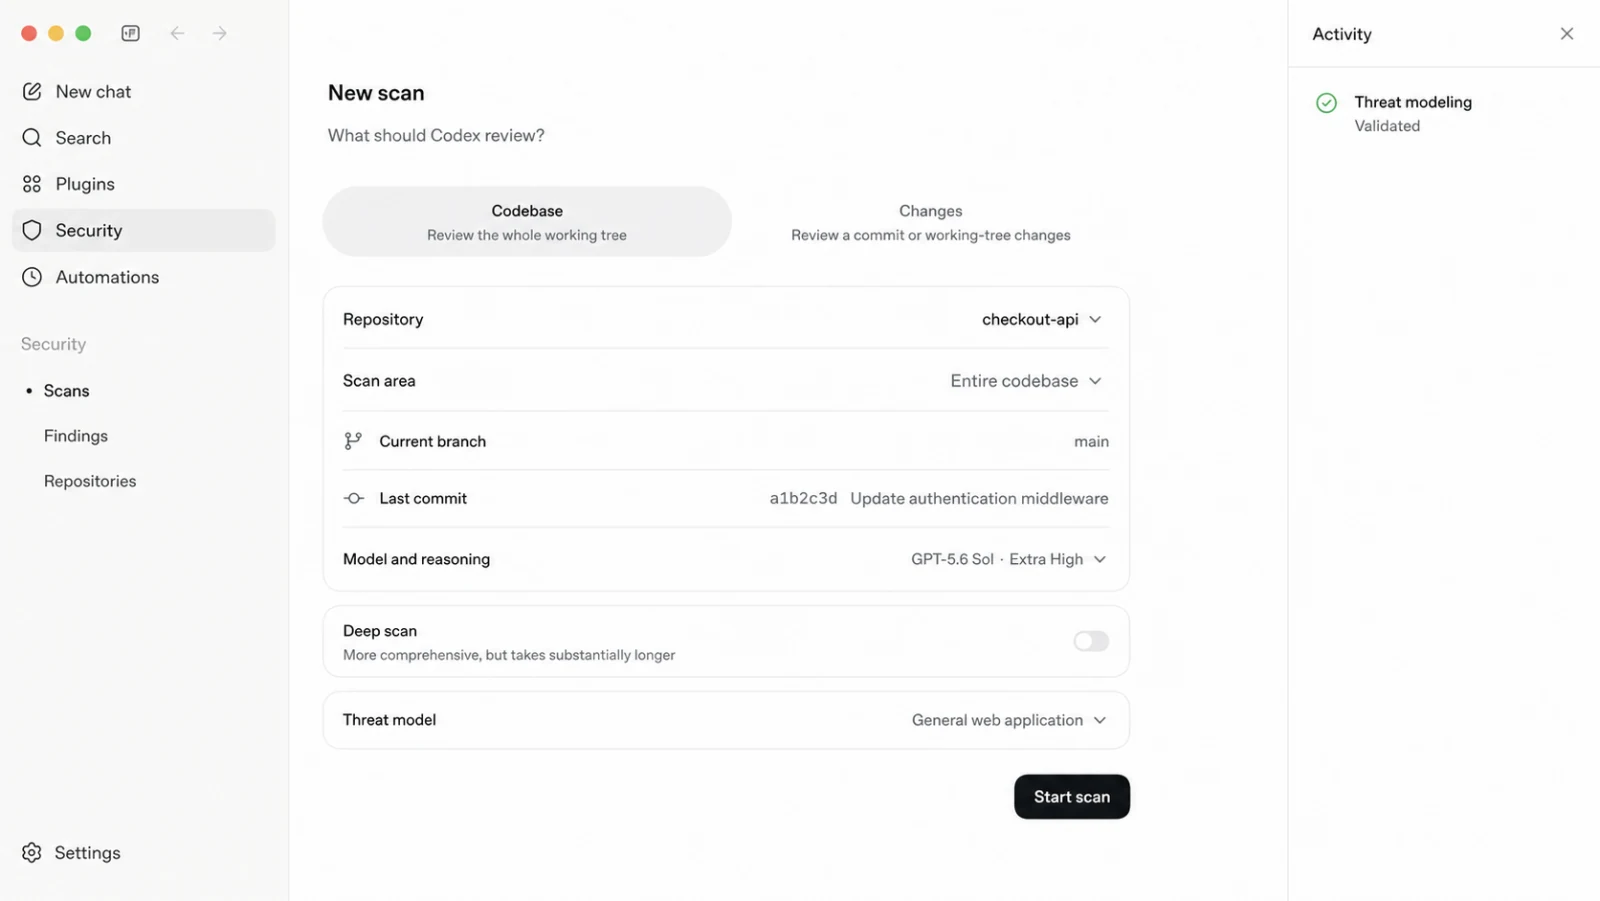
Task: Open GPT-5.6 Sol Extra High model dropdown
Action: point(1008,559)
